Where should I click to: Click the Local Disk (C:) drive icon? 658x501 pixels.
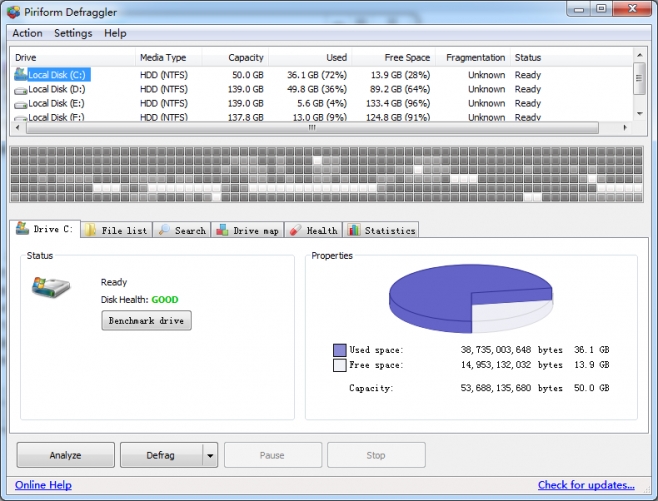click(x=21, y=75)
